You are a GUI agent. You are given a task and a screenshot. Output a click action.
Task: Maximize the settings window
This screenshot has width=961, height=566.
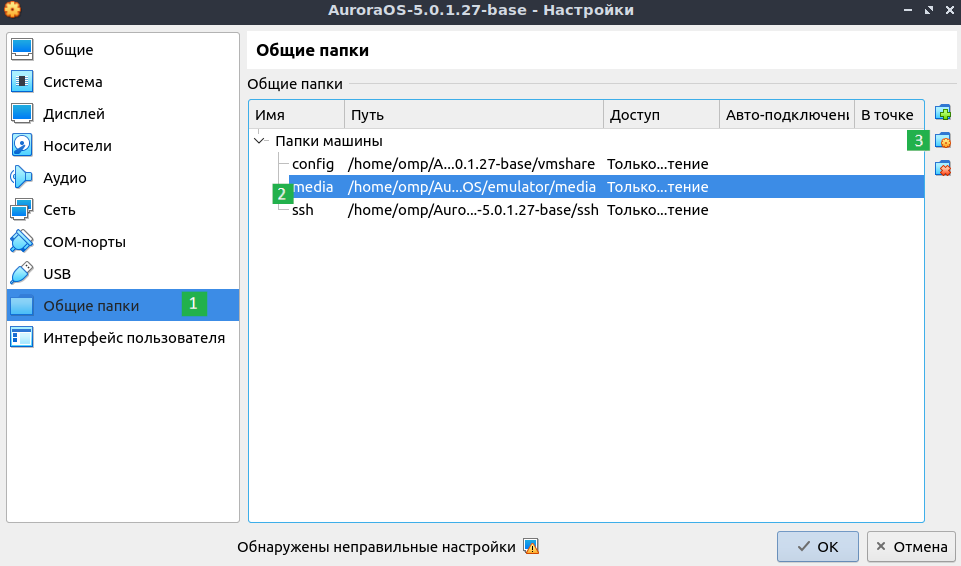click(x=929, y=10)
